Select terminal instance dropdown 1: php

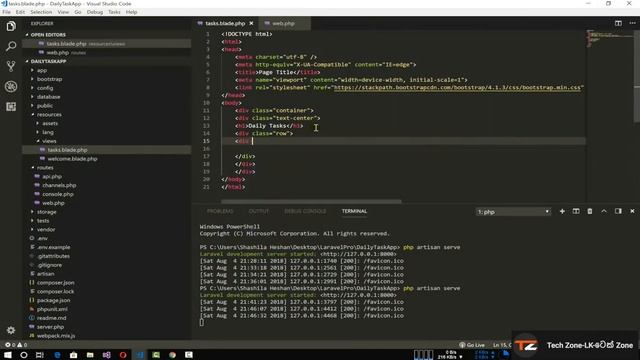point(513,212)
